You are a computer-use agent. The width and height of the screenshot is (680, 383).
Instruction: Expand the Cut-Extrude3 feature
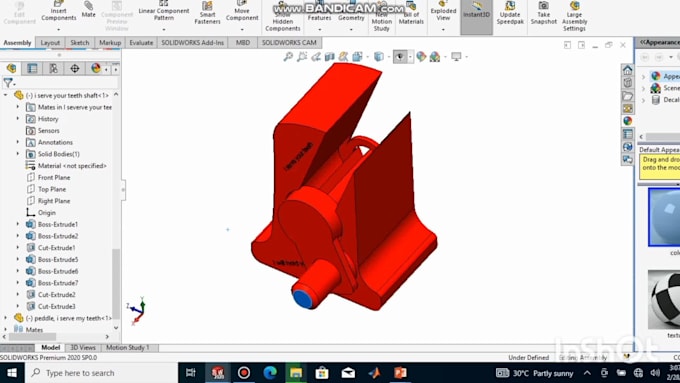(x=18, y=306)
